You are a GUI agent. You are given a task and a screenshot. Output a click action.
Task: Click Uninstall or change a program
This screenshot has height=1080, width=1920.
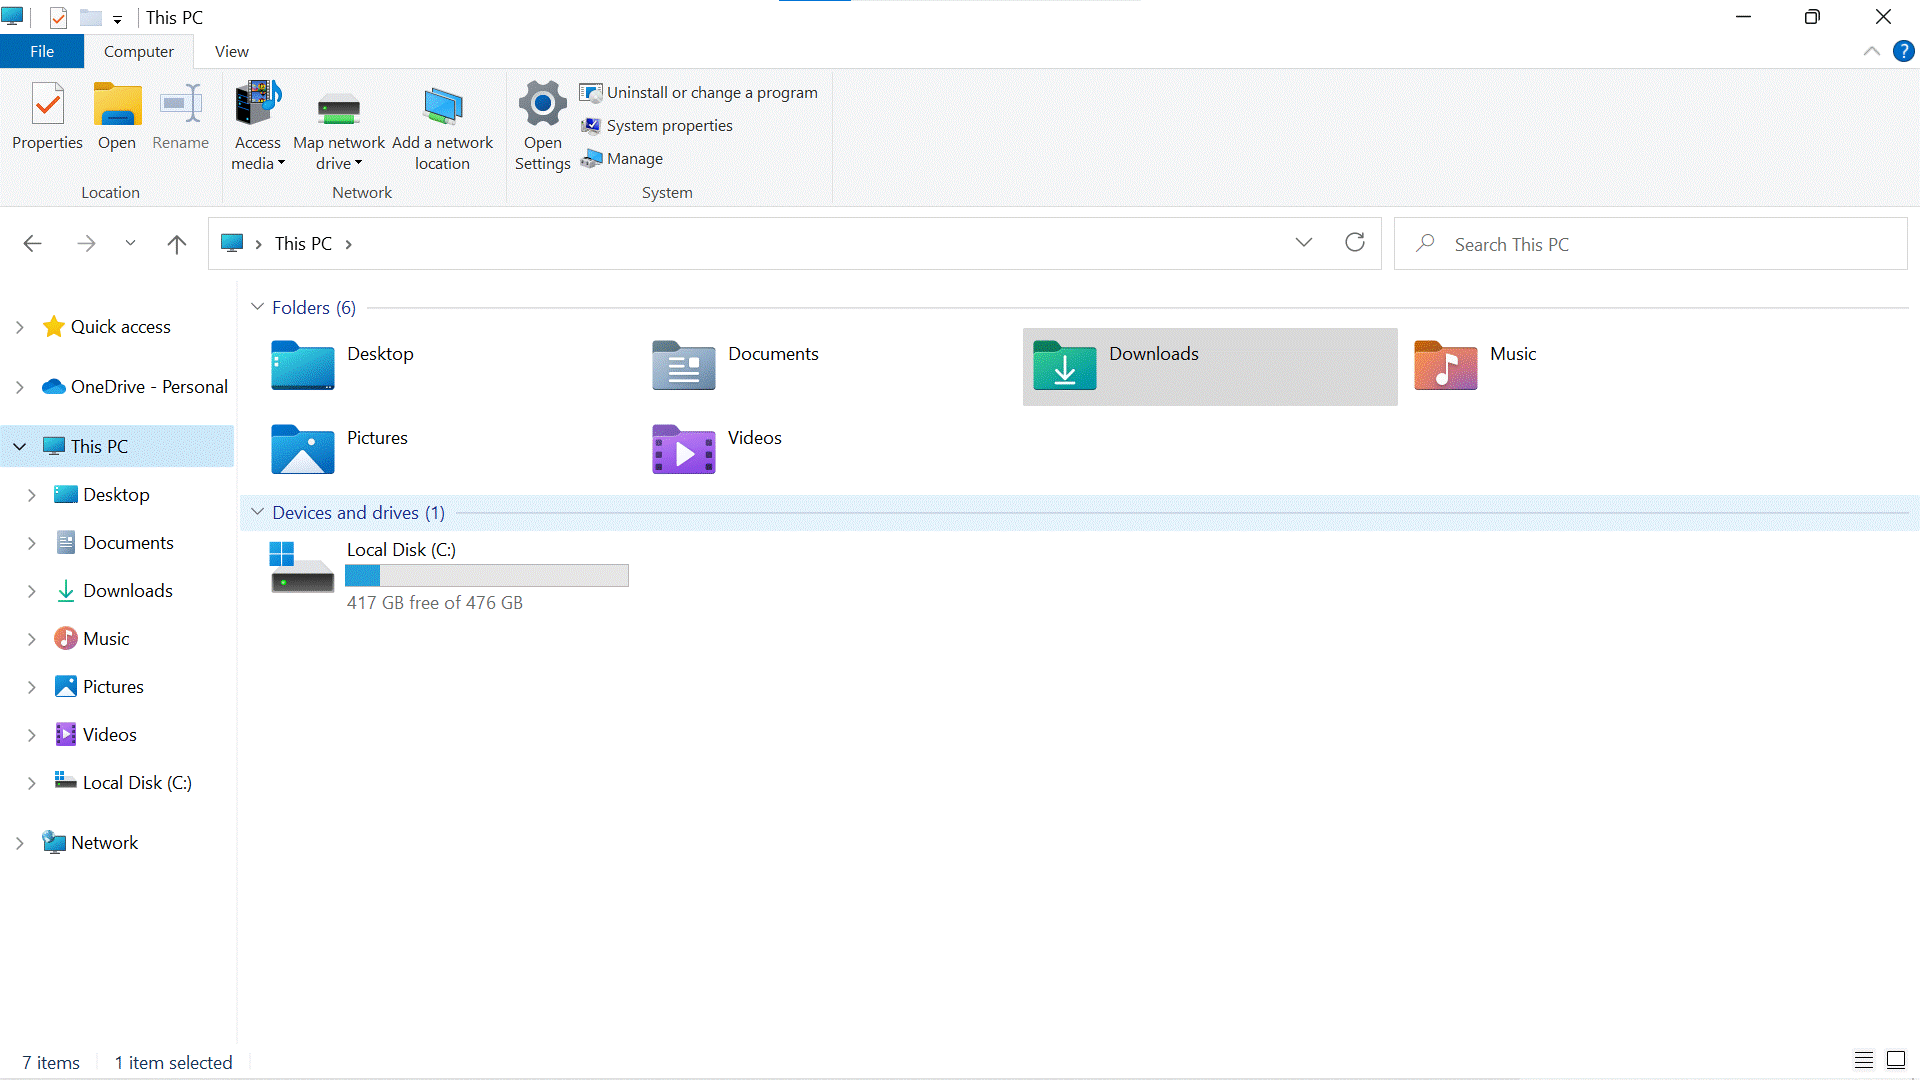tap(698, 92)
